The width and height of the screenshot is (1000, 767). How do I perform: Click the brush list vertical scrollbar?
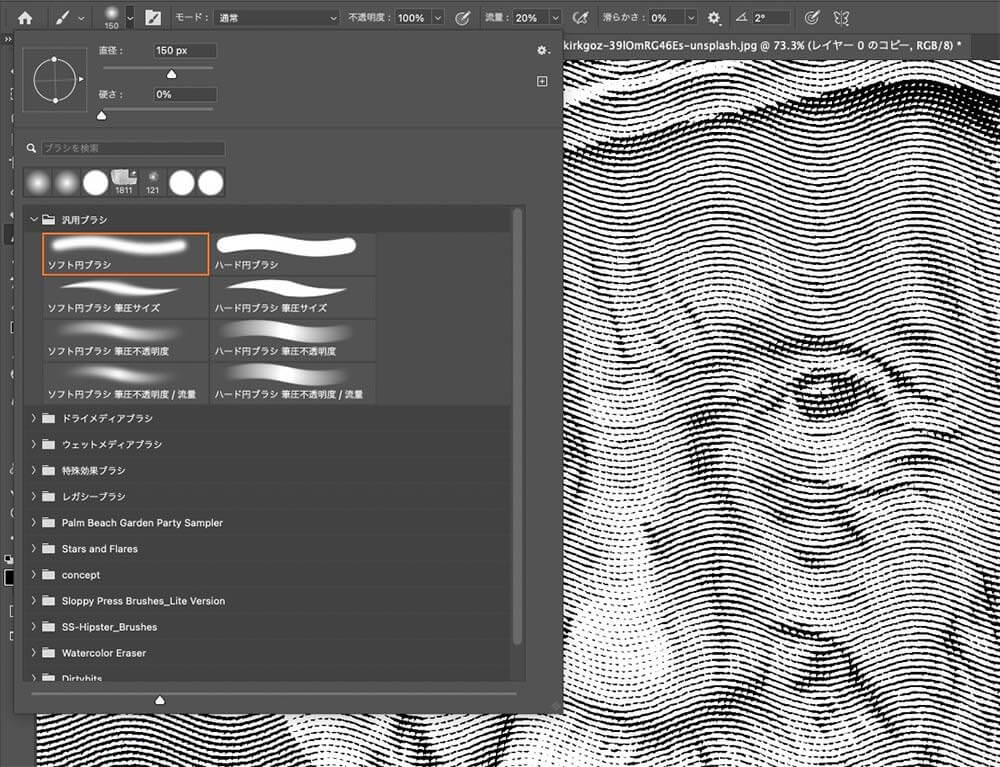[517, 426]
